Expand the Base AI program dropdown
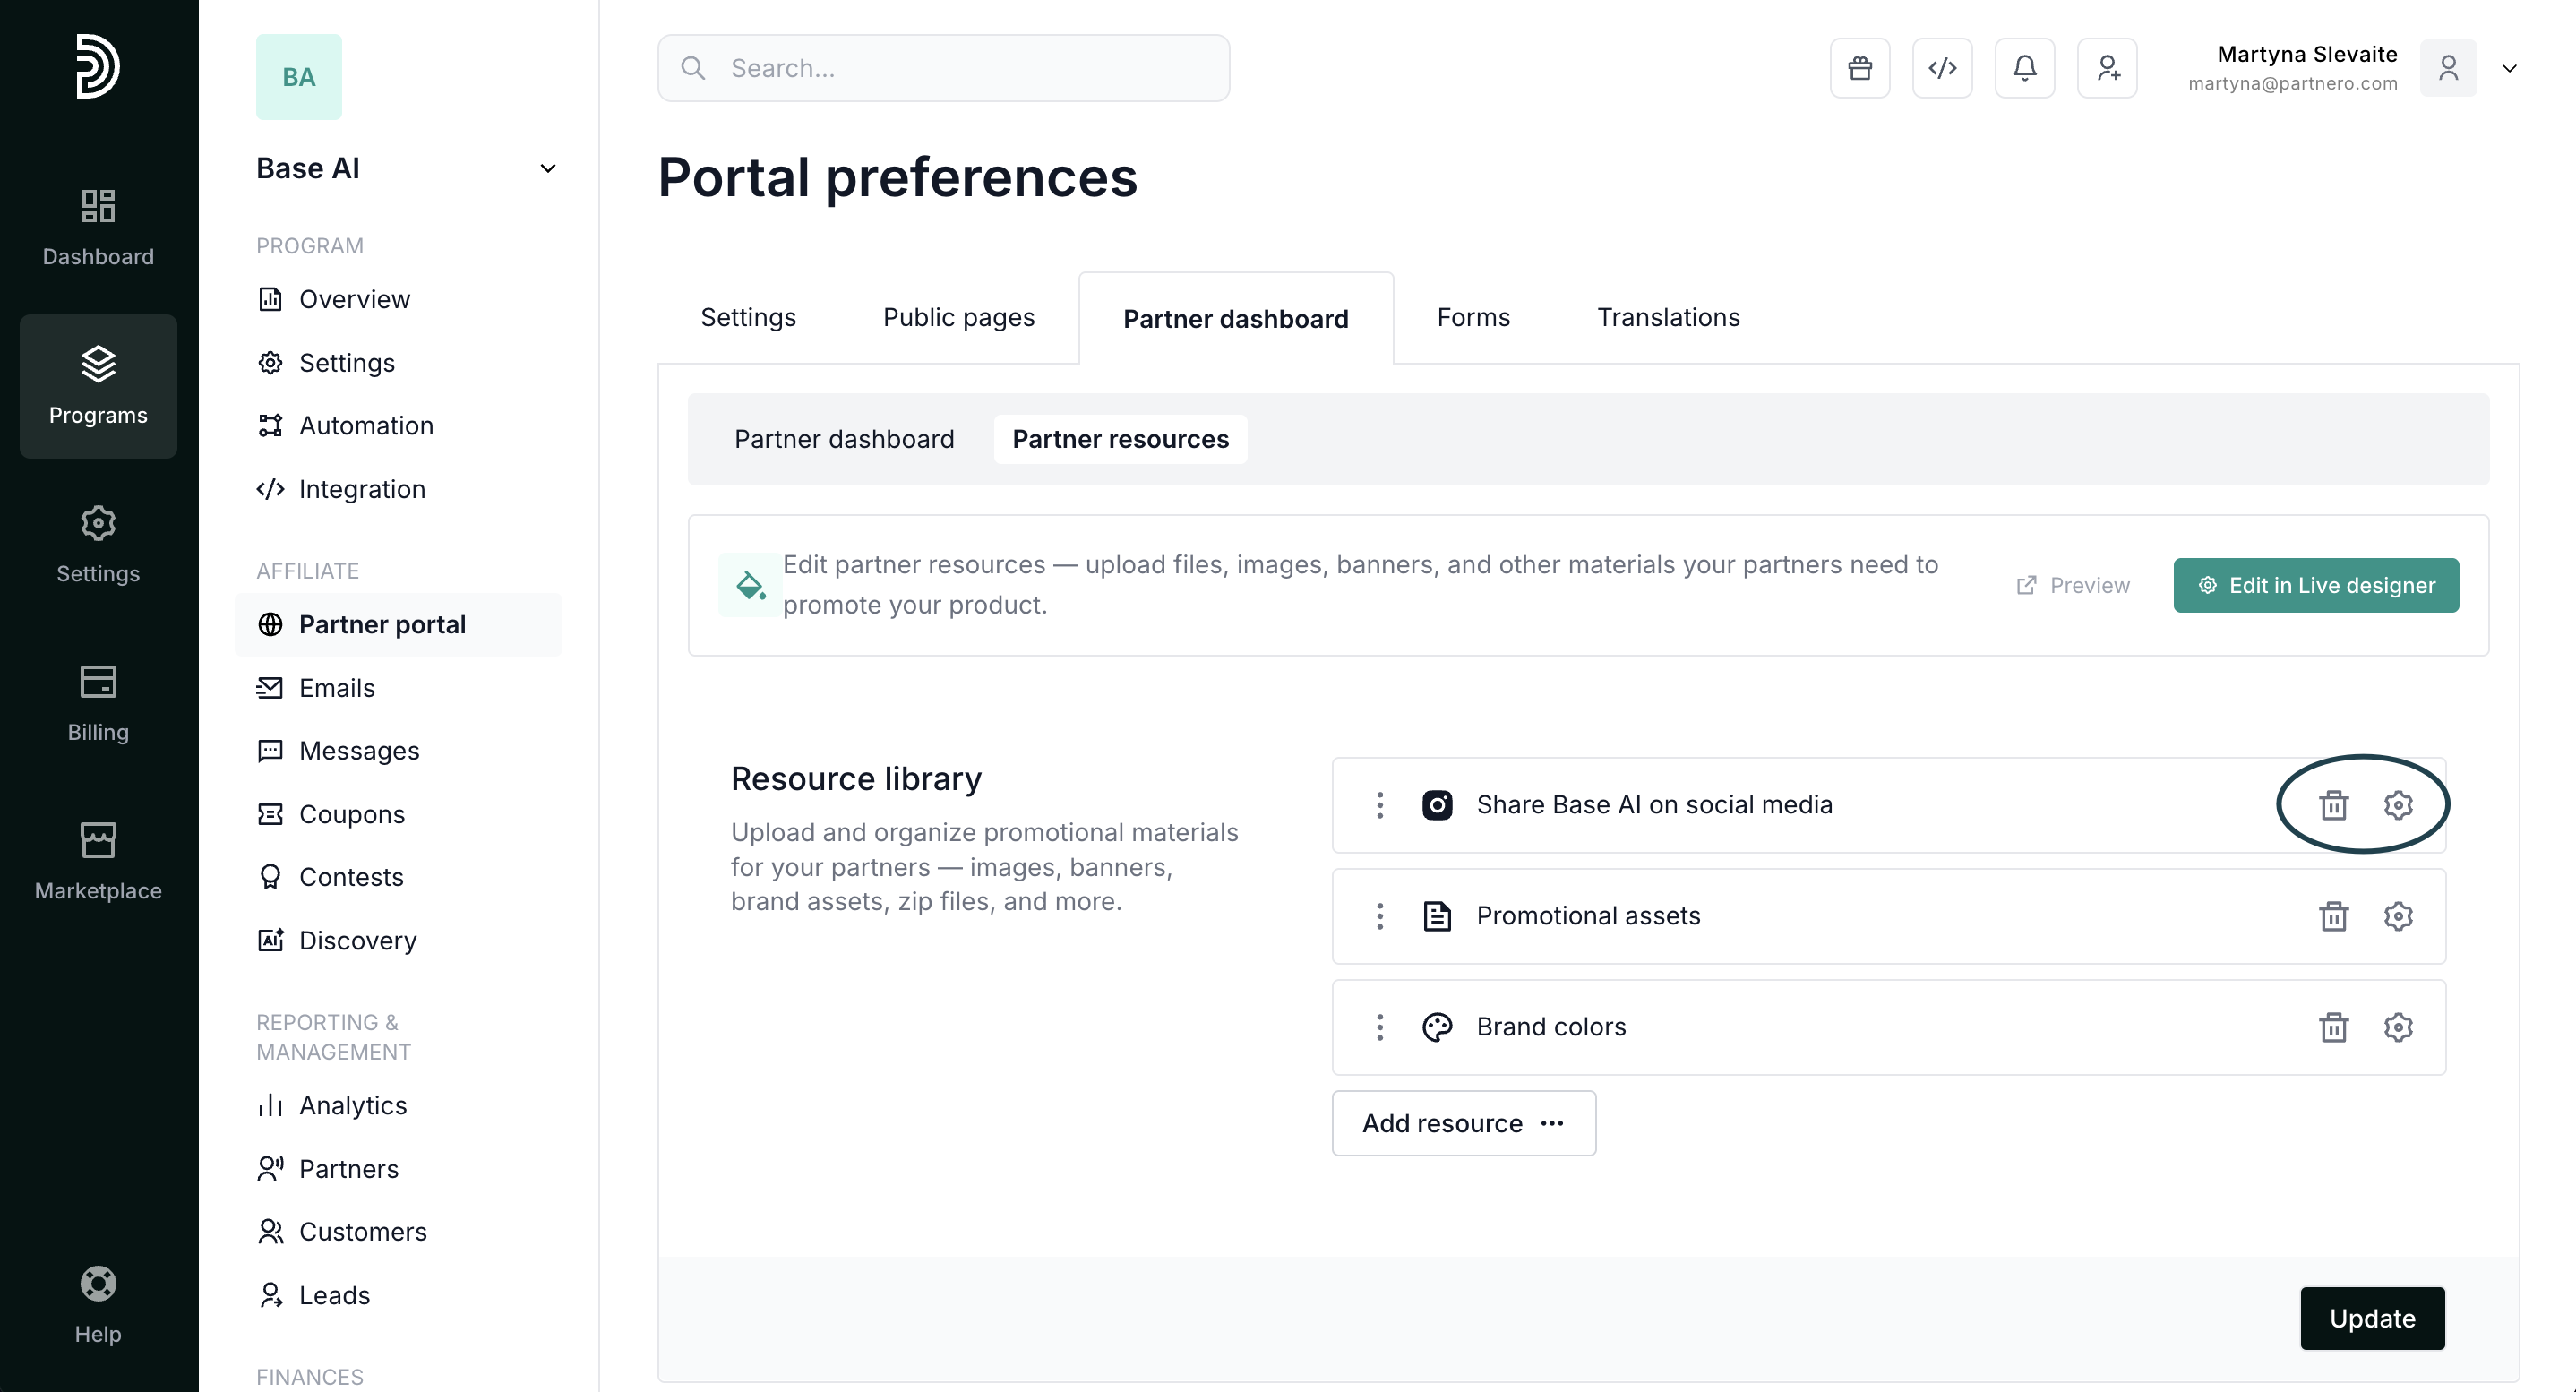2576x1392 pixels. point(547,168)
